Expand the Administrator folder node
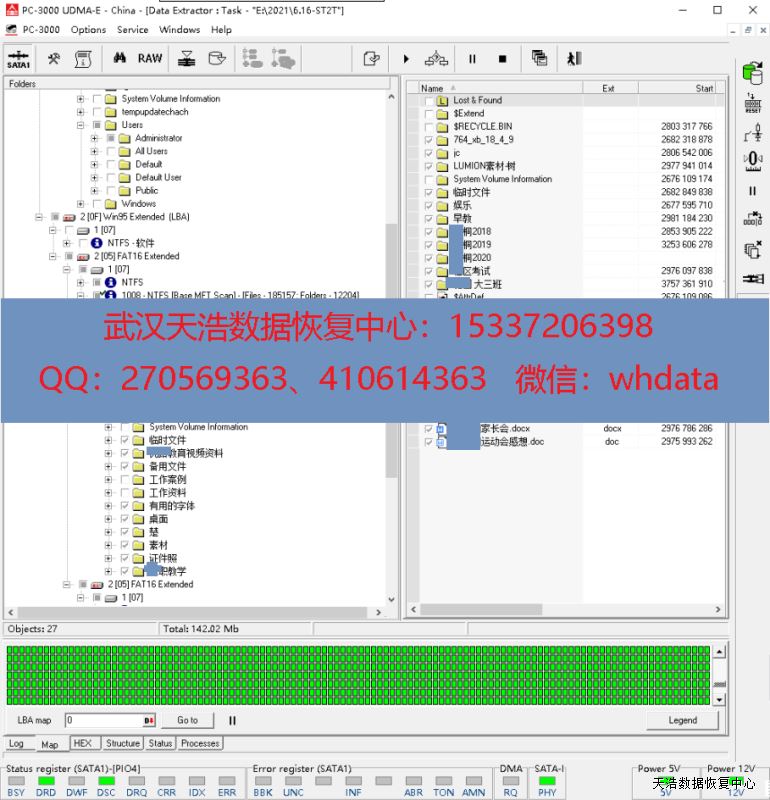Viewport: 770px width, 800px height. point(95,139)
